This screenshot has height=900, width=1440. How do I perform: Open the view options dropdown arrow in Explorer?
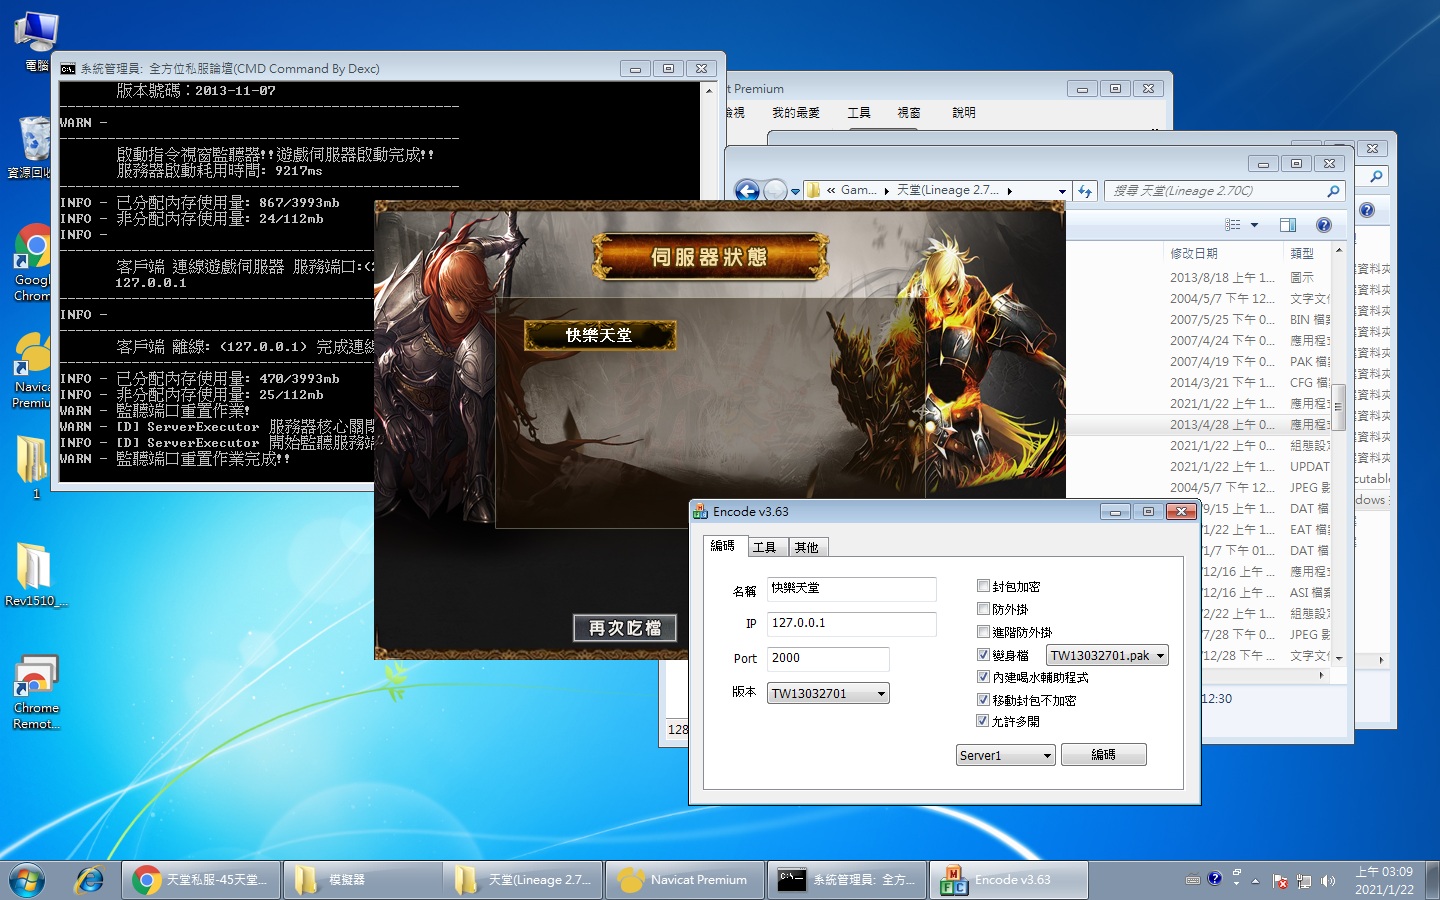[x=1254, y=225]
